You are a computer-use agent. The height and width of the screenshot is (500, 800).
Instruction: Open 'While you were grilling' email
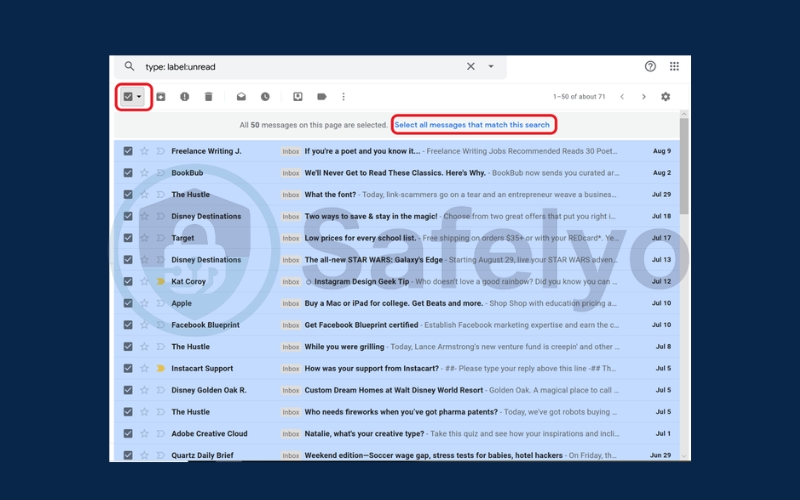(344, 347)
